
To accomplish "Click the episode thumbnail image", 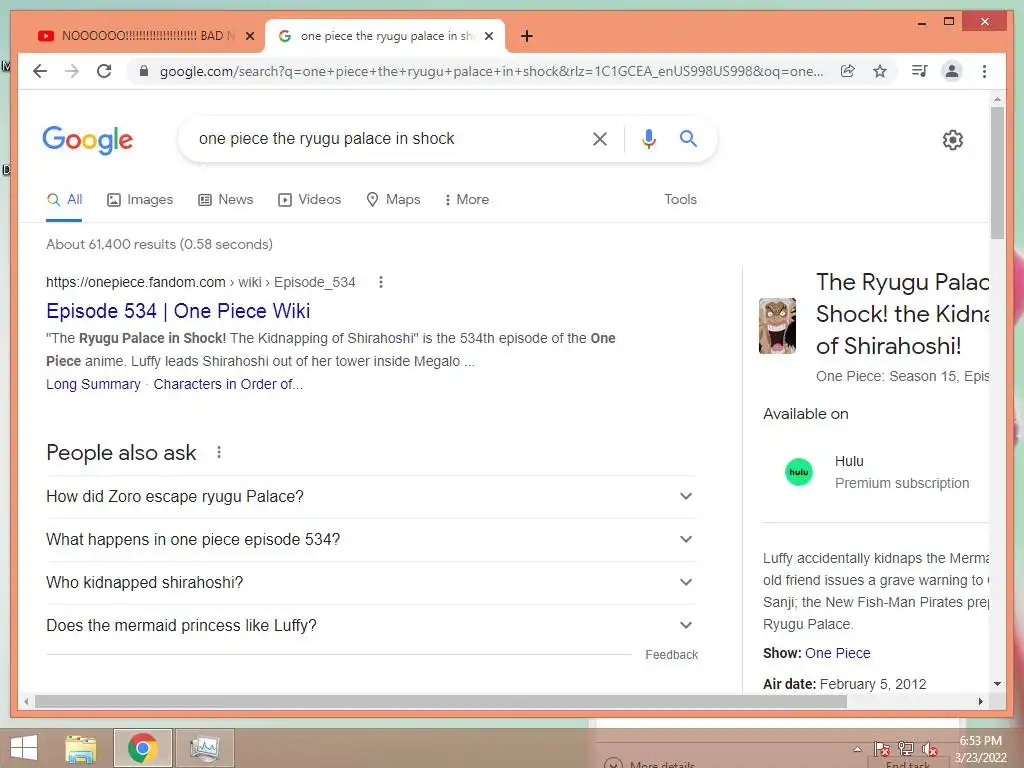I will point(777,326).
